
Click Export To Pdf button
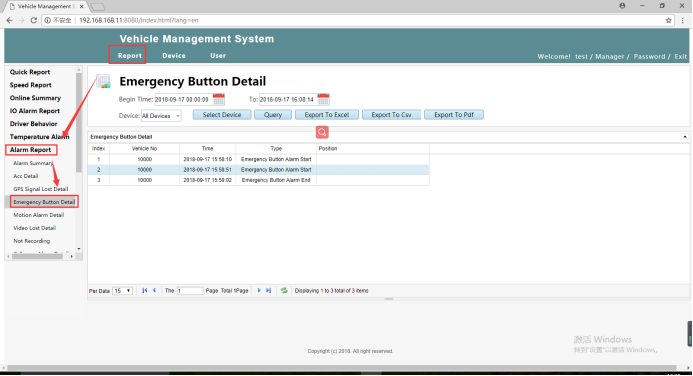click(454, 115)
